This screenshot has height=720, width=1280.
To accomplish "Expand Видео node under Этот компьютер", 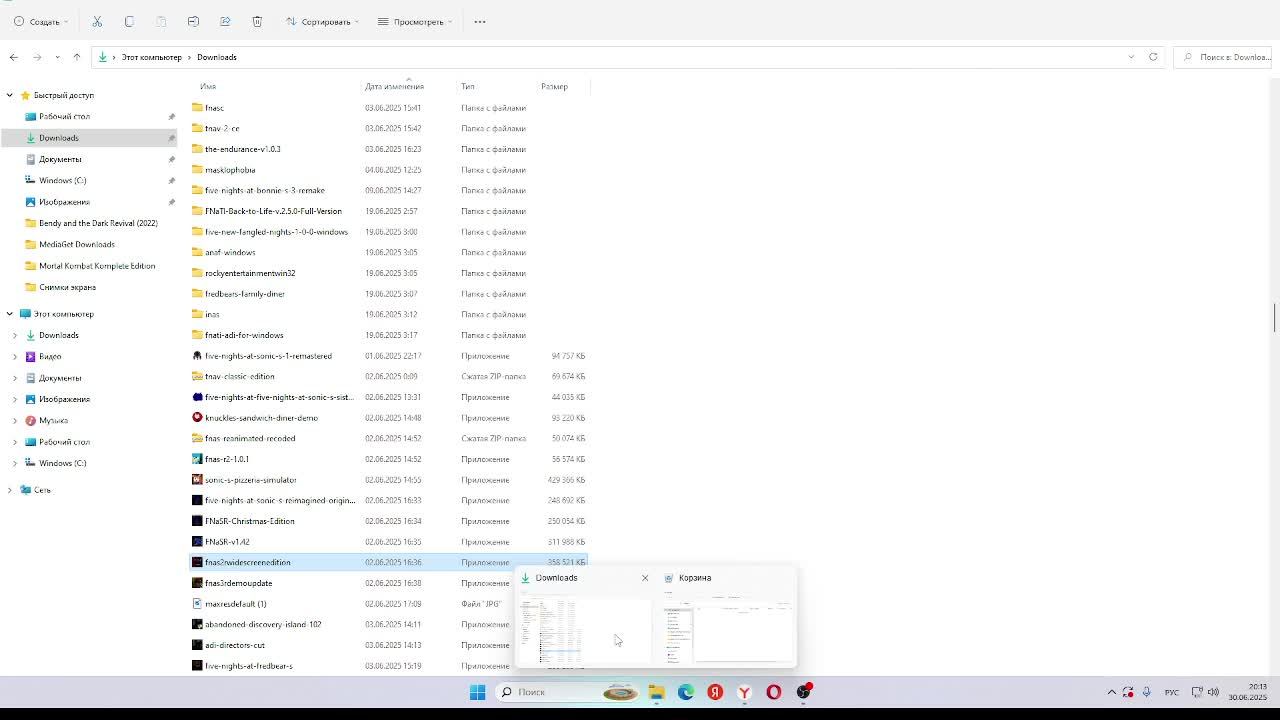I will point(15,356).
